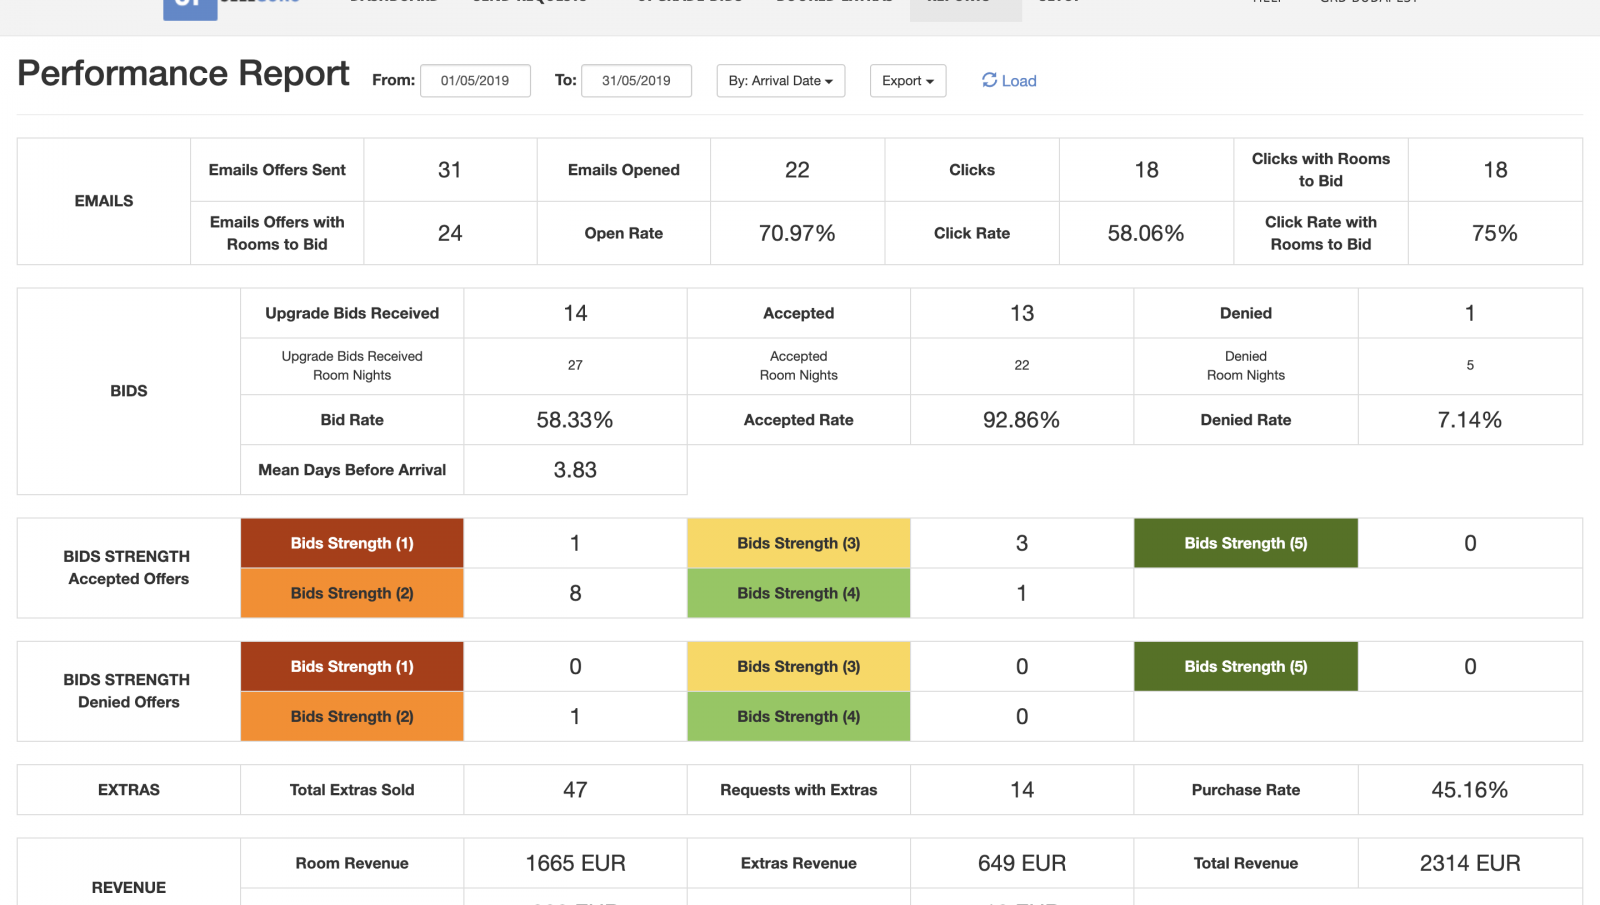Click the Performance Report page heading
Image resolution: width=1600 pixels, height=905 pixels.
click(x=184, y=74)
